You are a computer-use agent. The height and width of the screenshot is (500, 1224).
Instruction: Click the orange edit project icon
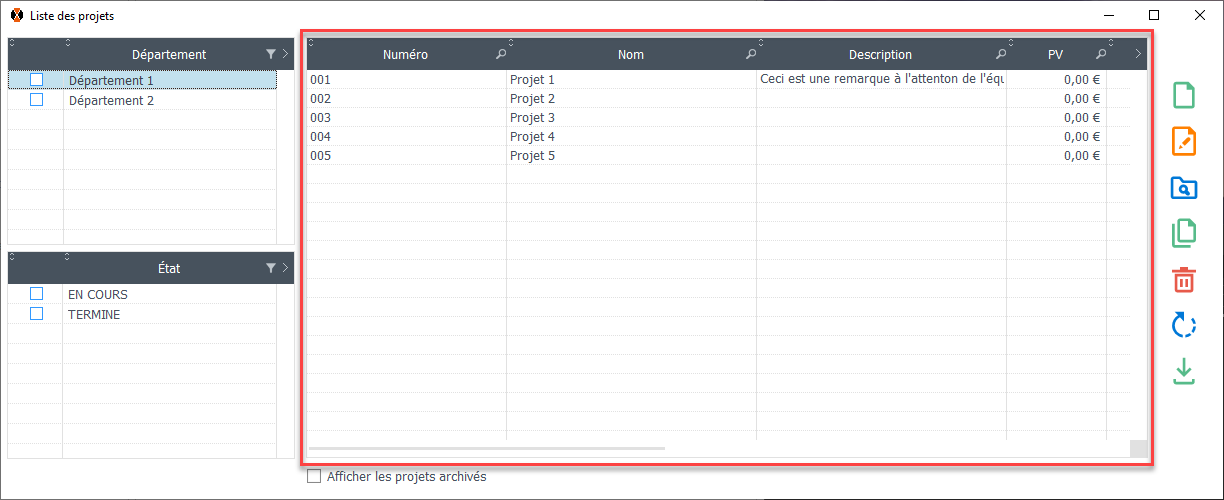(1183, 142)
